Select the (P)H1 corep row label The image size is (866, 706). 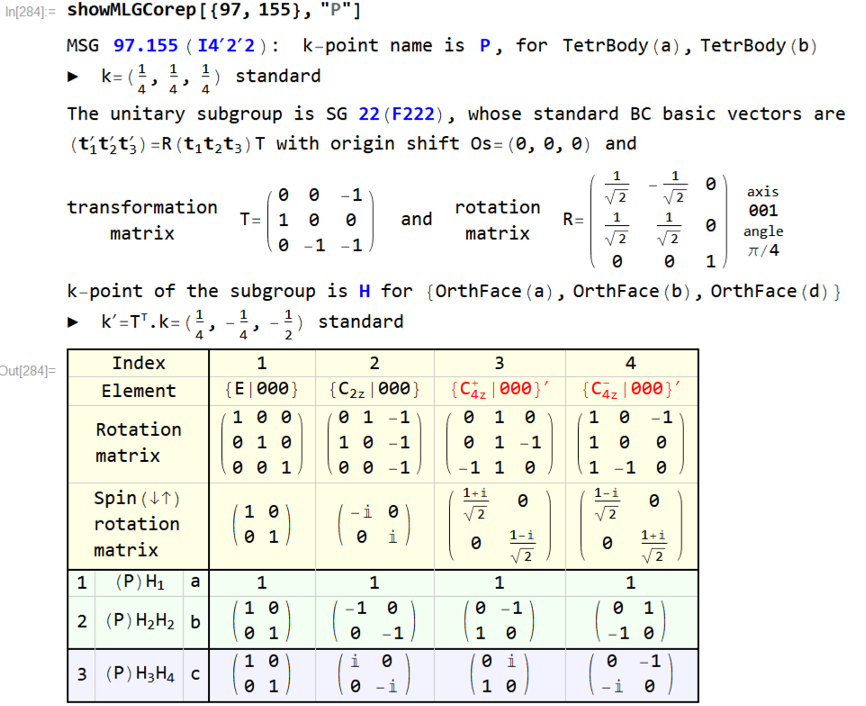click(140, 582)
